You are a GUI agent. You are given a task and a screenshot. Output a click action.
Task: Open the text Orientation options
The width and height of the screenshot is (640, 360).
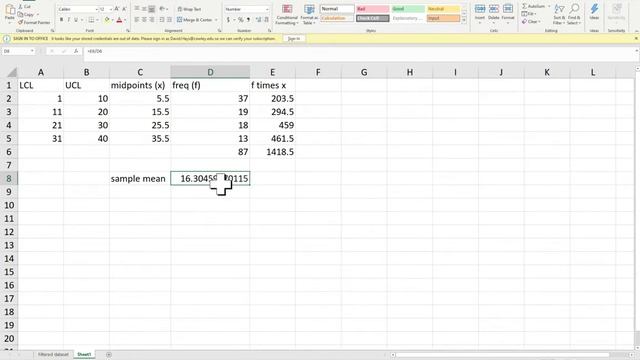[163, 9]
